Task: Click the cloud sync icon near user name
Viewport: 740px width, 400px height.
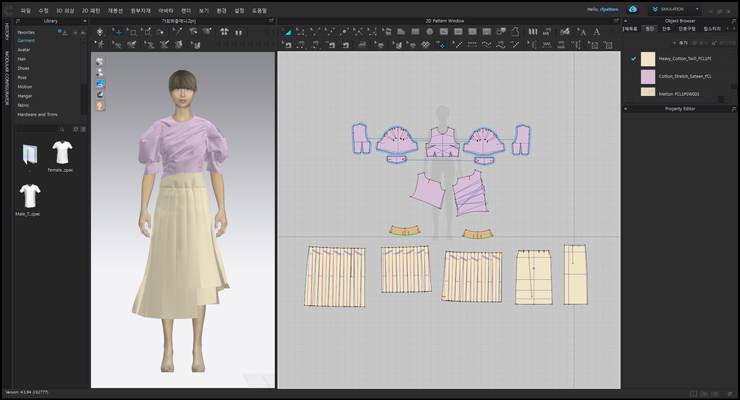Action: (633, 9)
